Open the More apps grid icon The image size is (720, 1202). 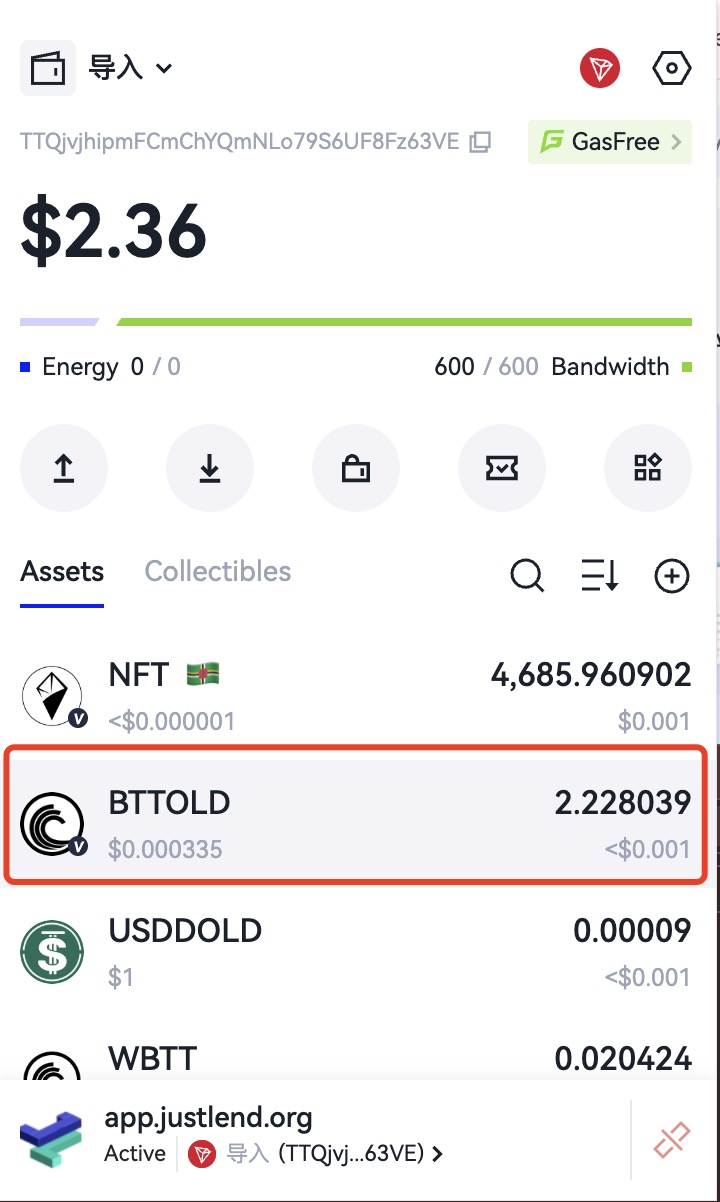click(648, 468)
